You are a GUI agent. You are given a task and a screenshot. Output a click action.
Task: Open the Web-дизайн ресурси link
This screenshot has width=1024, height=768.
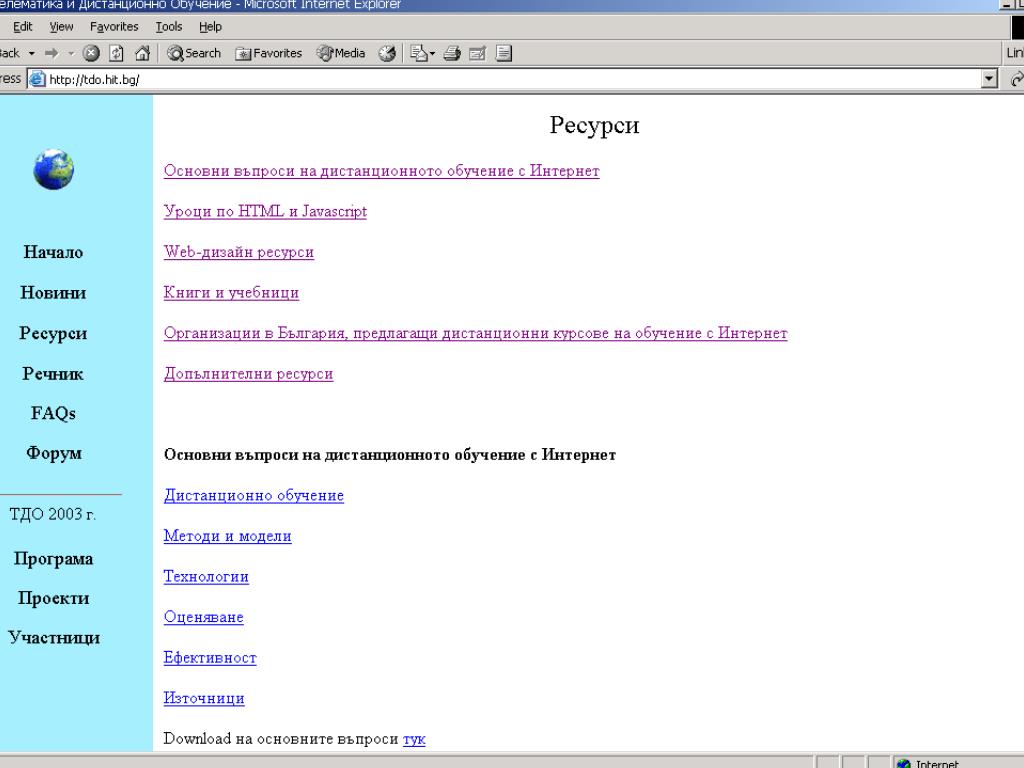coord(238,252)
